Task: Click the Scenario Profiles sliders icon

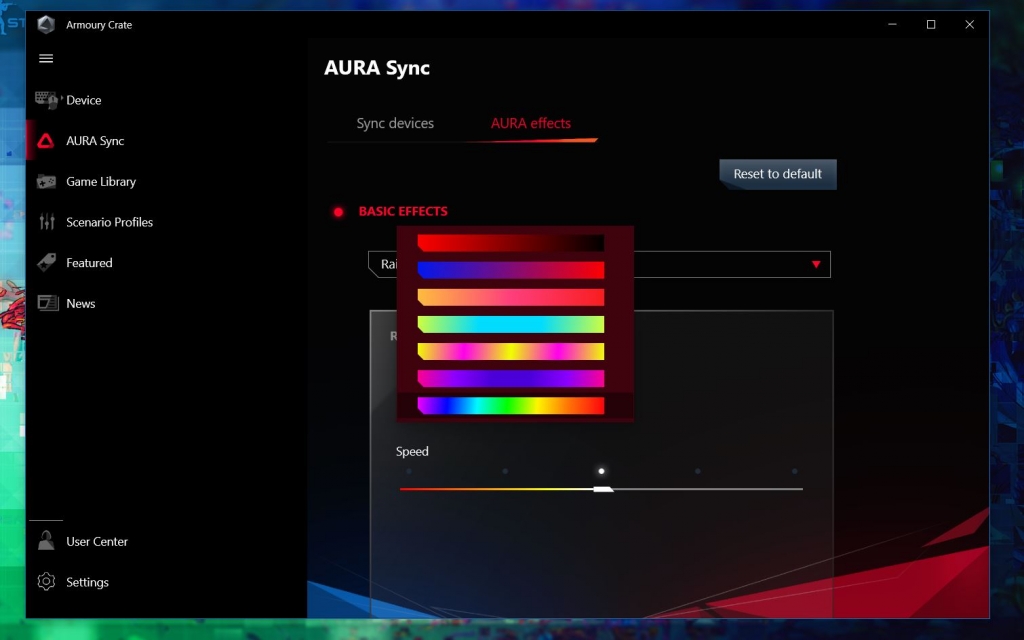Action: pyautogui.click(x=47, y=222)
